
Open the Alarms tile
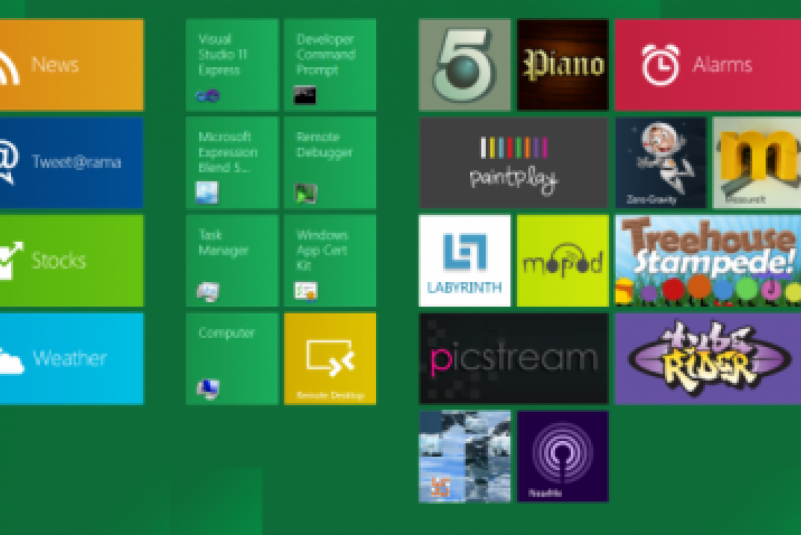[708, 65]
